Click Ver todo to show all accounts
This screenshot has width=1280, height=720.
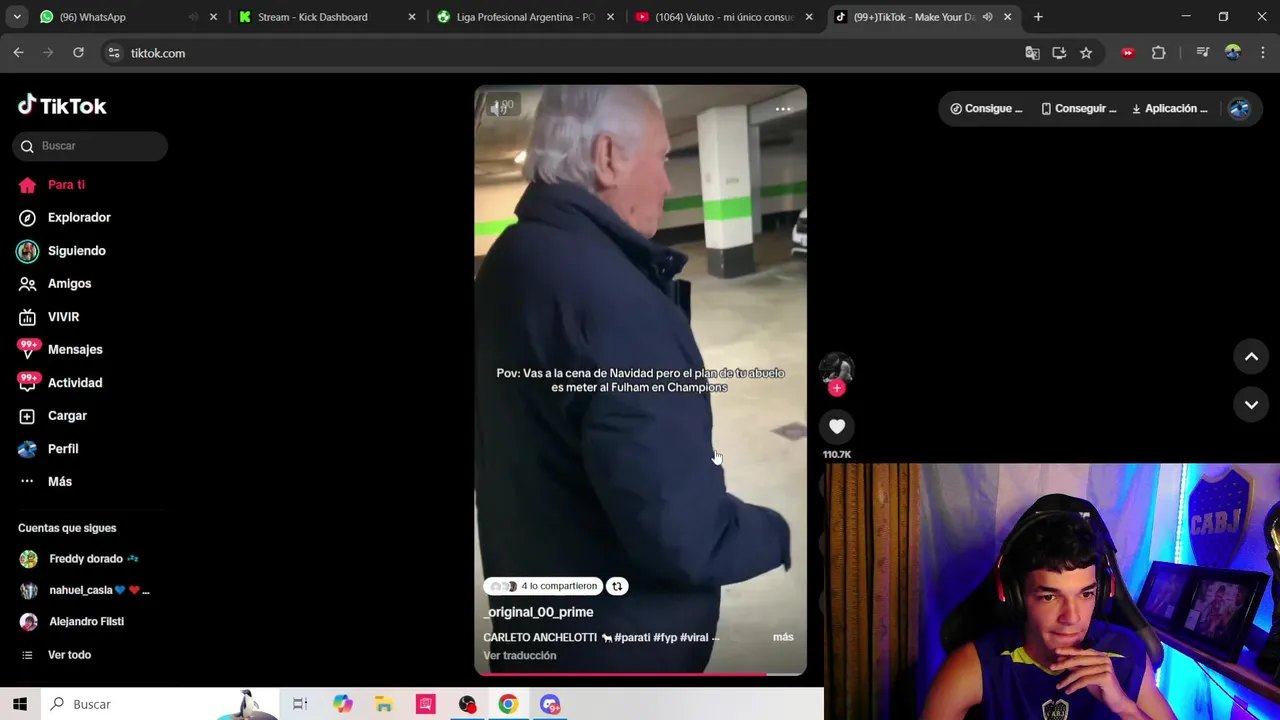tap(56, 655)
